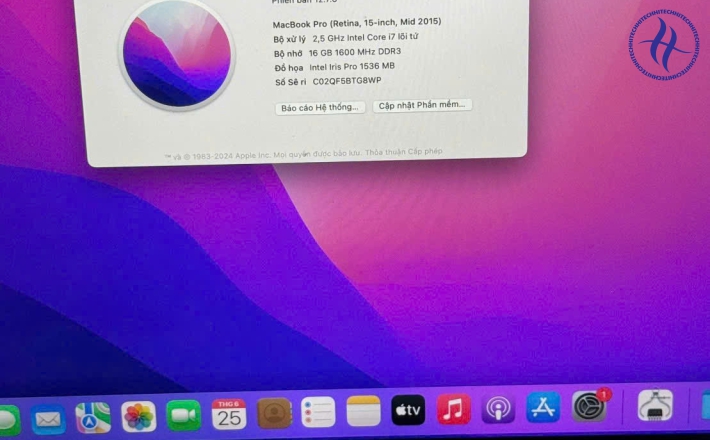Open the Mail app in the Dock
The width and height of the screenshot is (710, 440).
[48, 419]
